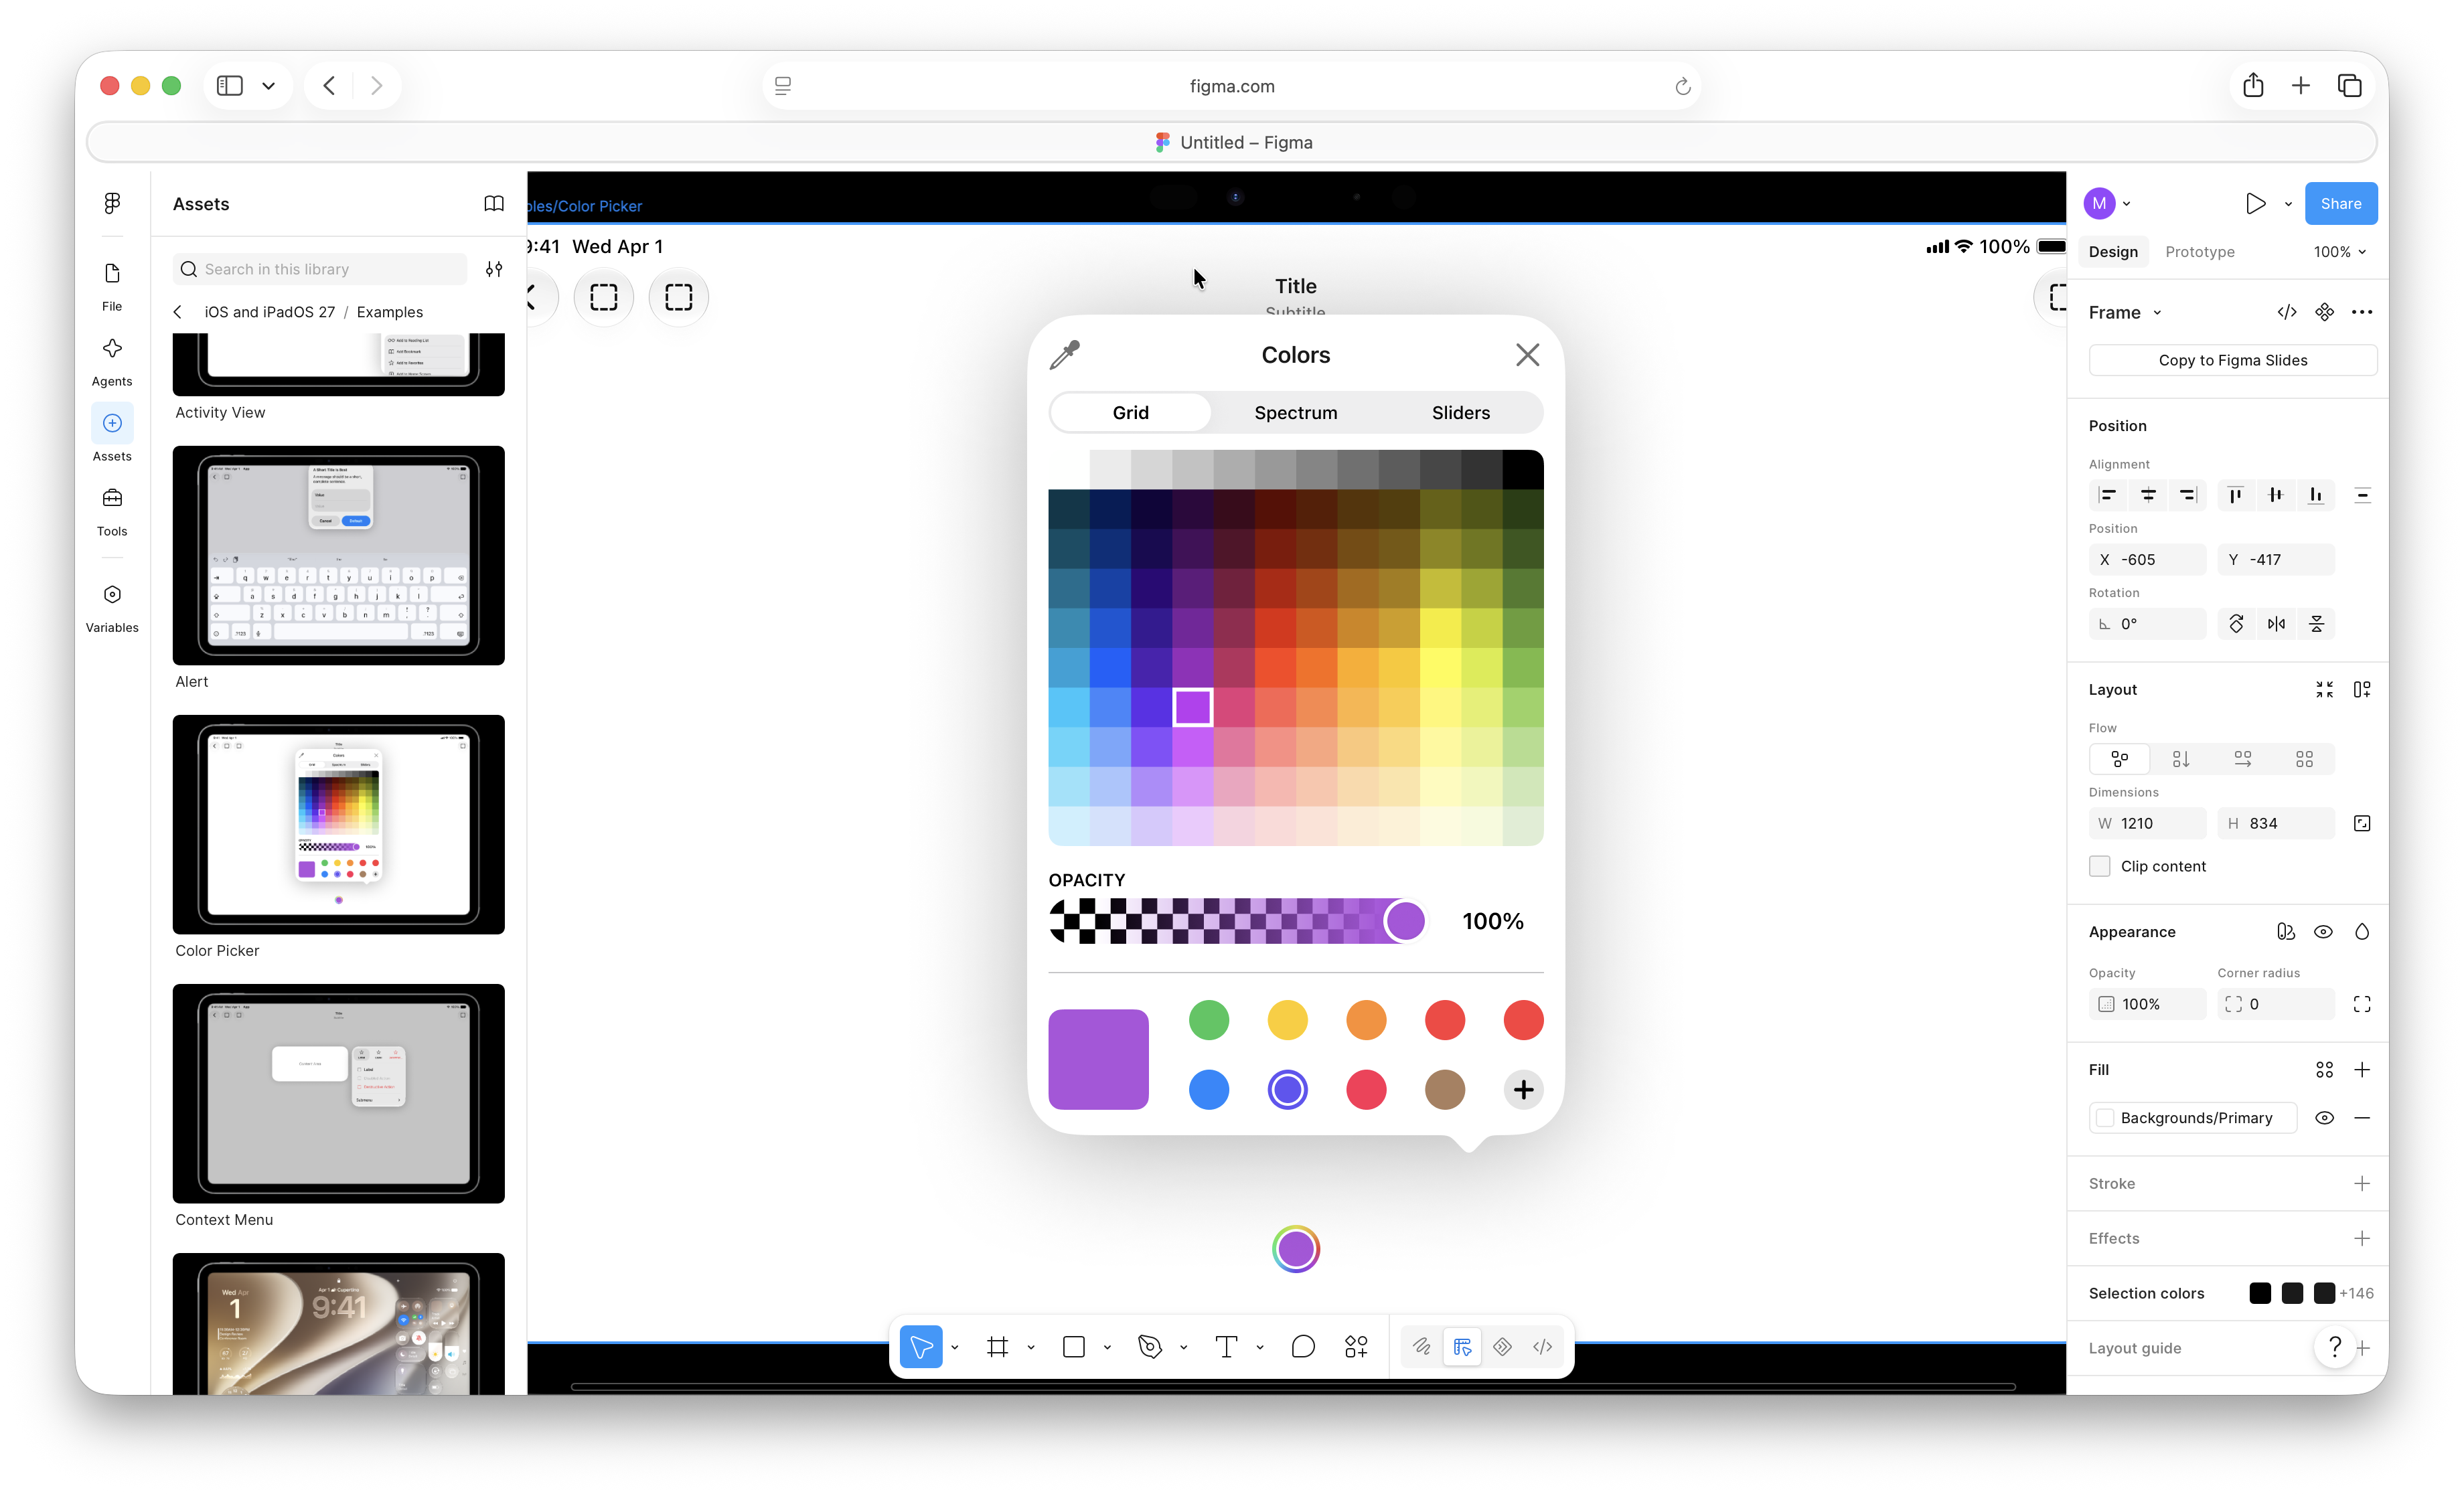The image size is (2464, 1494).
Task: Open the Agents panel
Action: click(112, 361)
